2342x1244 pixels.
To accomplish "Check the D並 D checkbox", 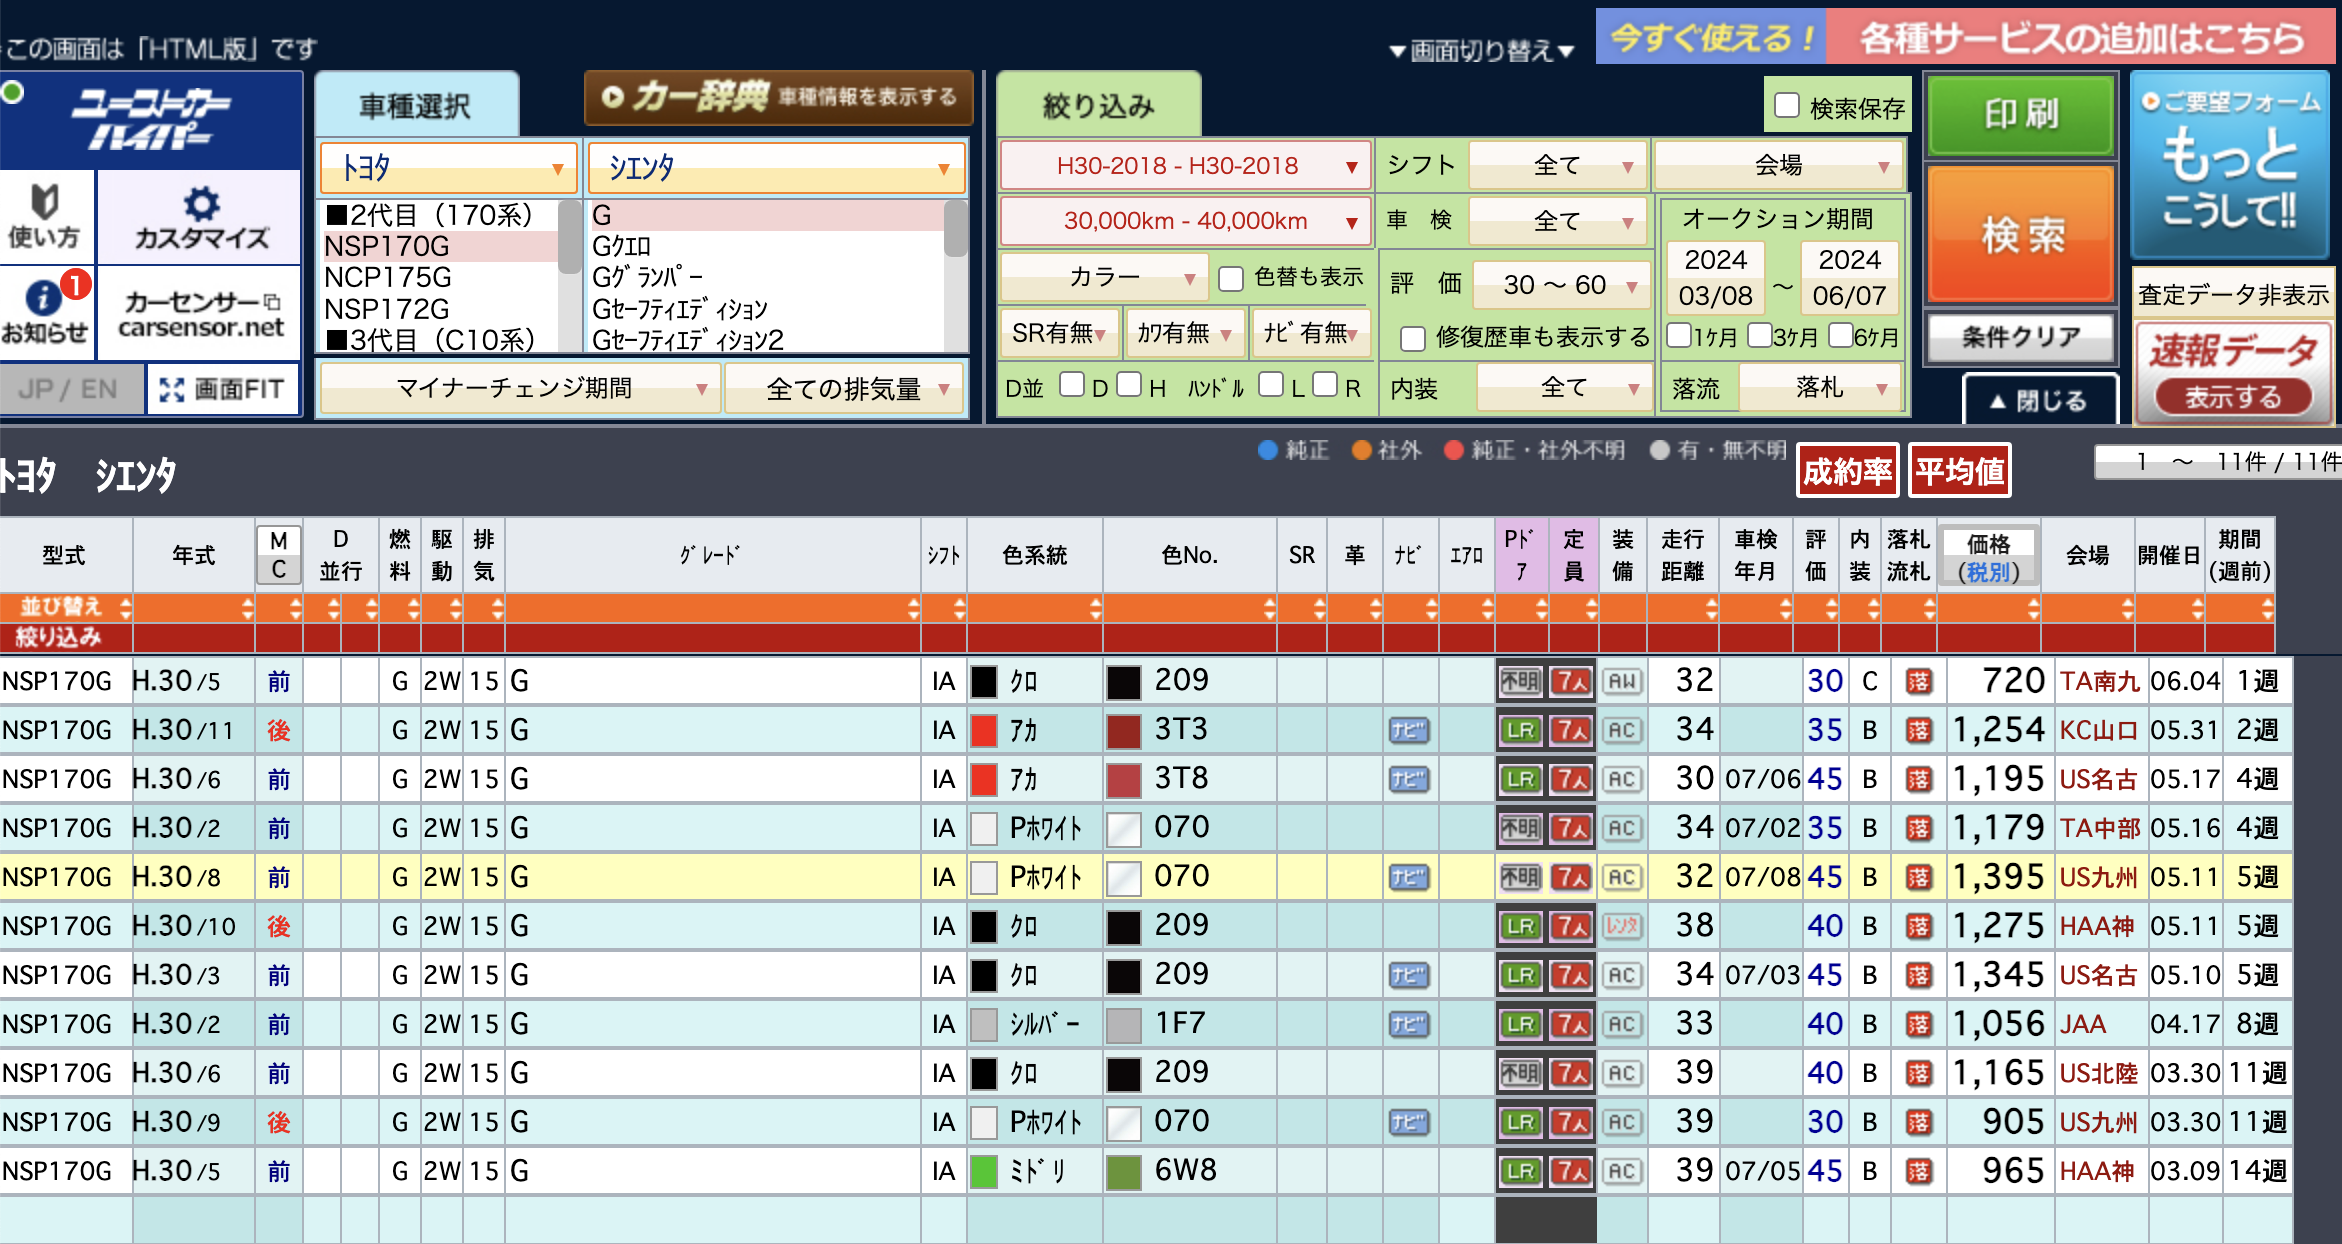I will coord(1072,384).
